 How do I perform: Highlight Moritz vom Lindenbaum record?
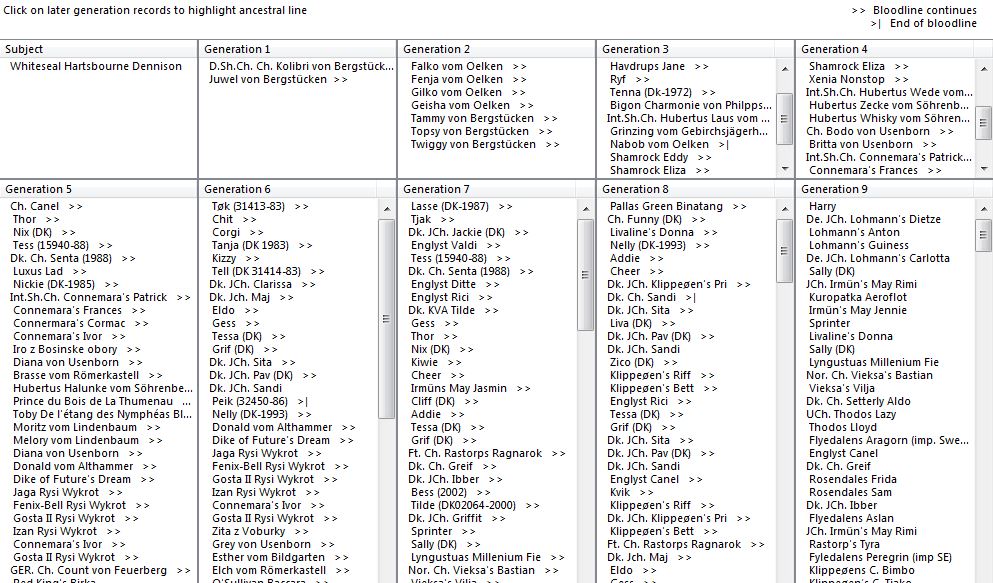point(87,427)
